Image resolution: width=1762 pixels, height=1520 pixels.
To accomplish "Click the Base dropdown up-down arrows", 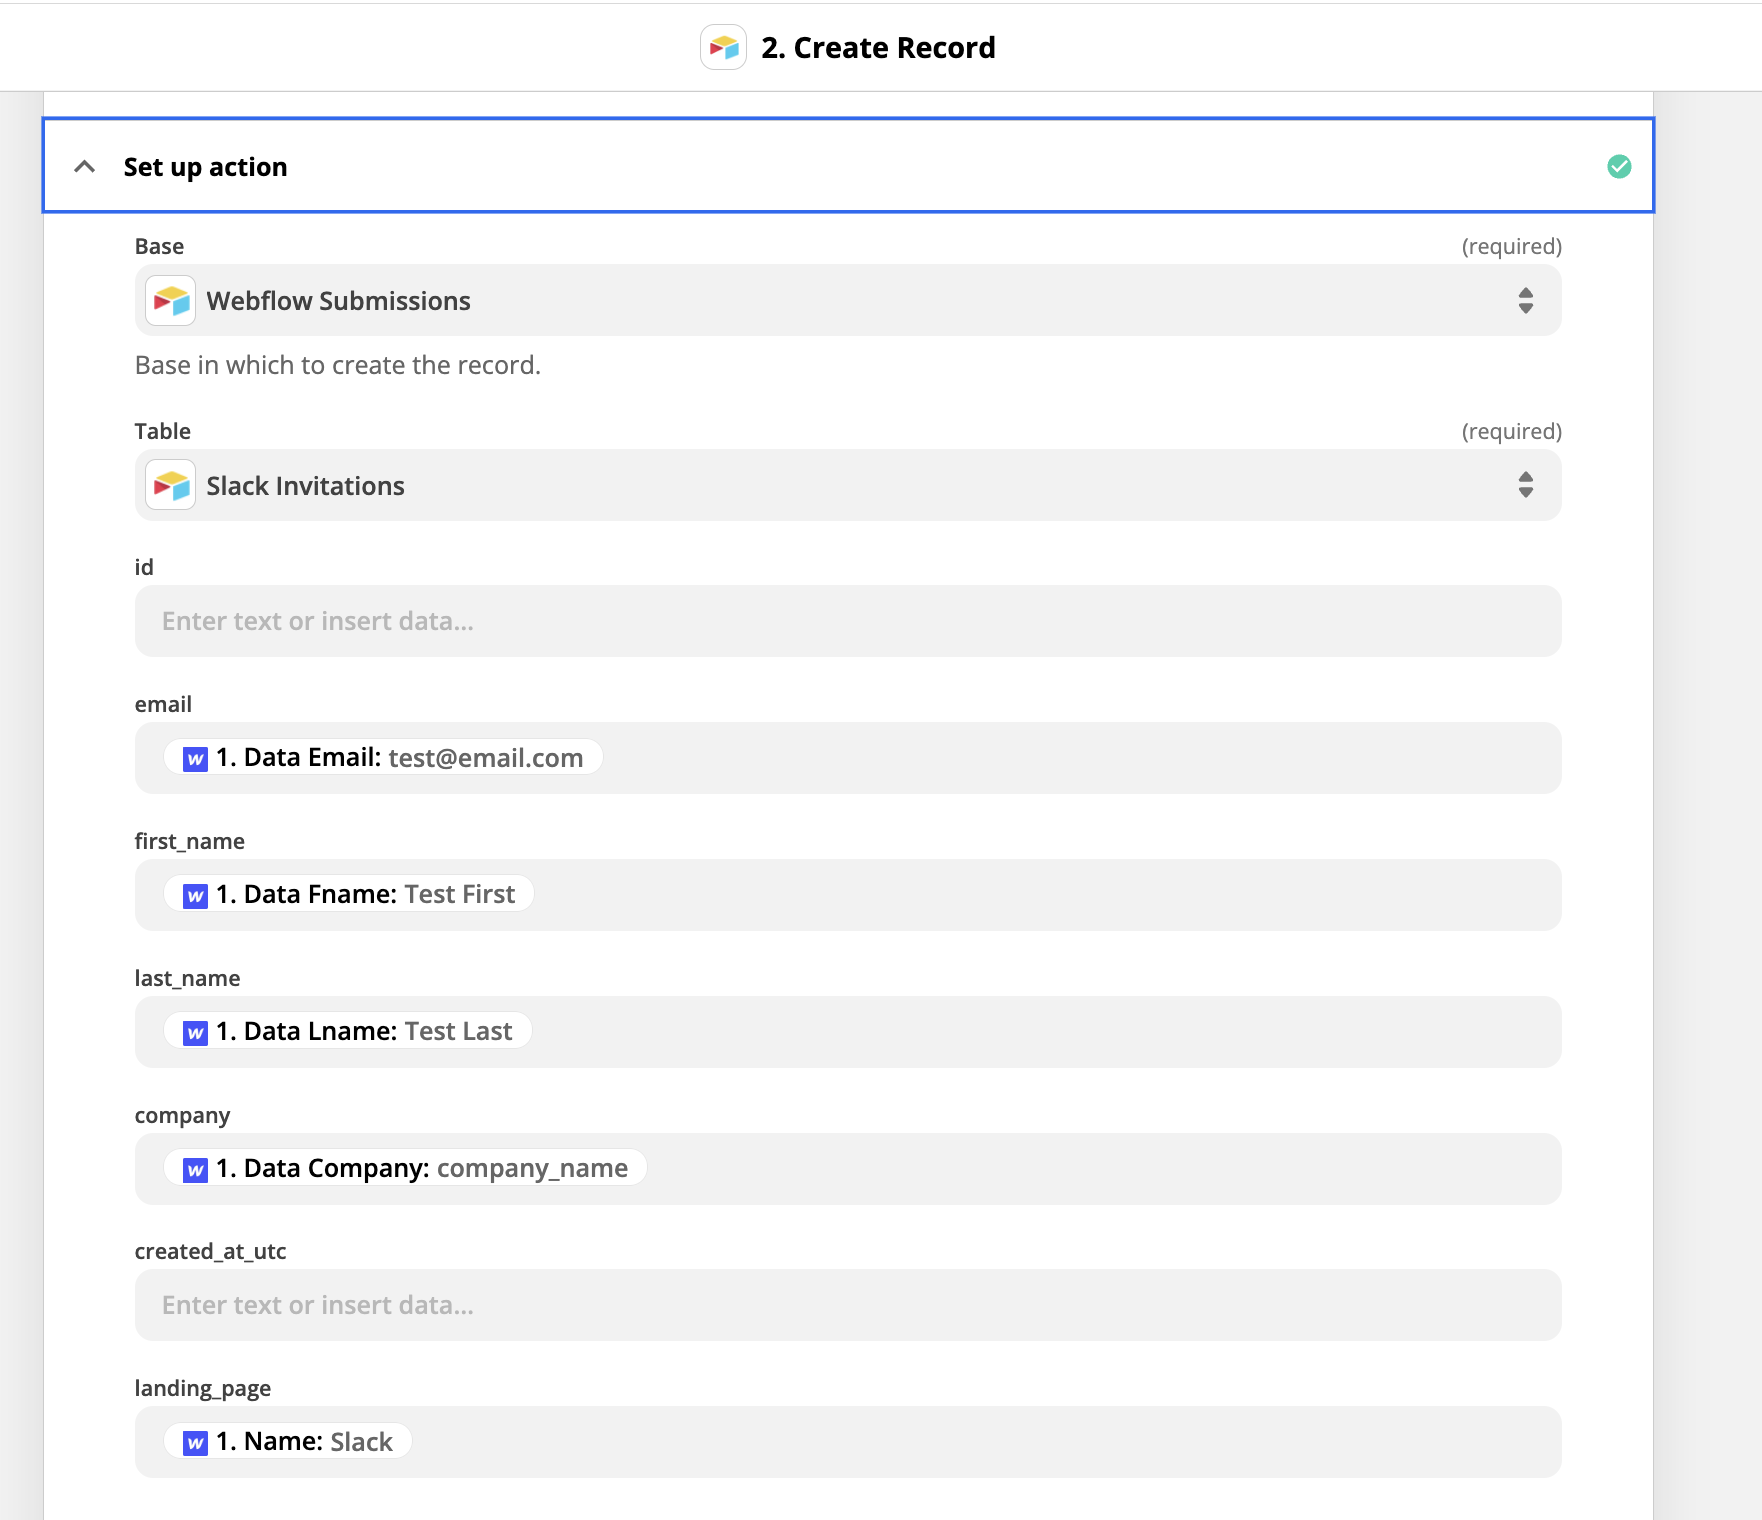I will coord(1525,300).
